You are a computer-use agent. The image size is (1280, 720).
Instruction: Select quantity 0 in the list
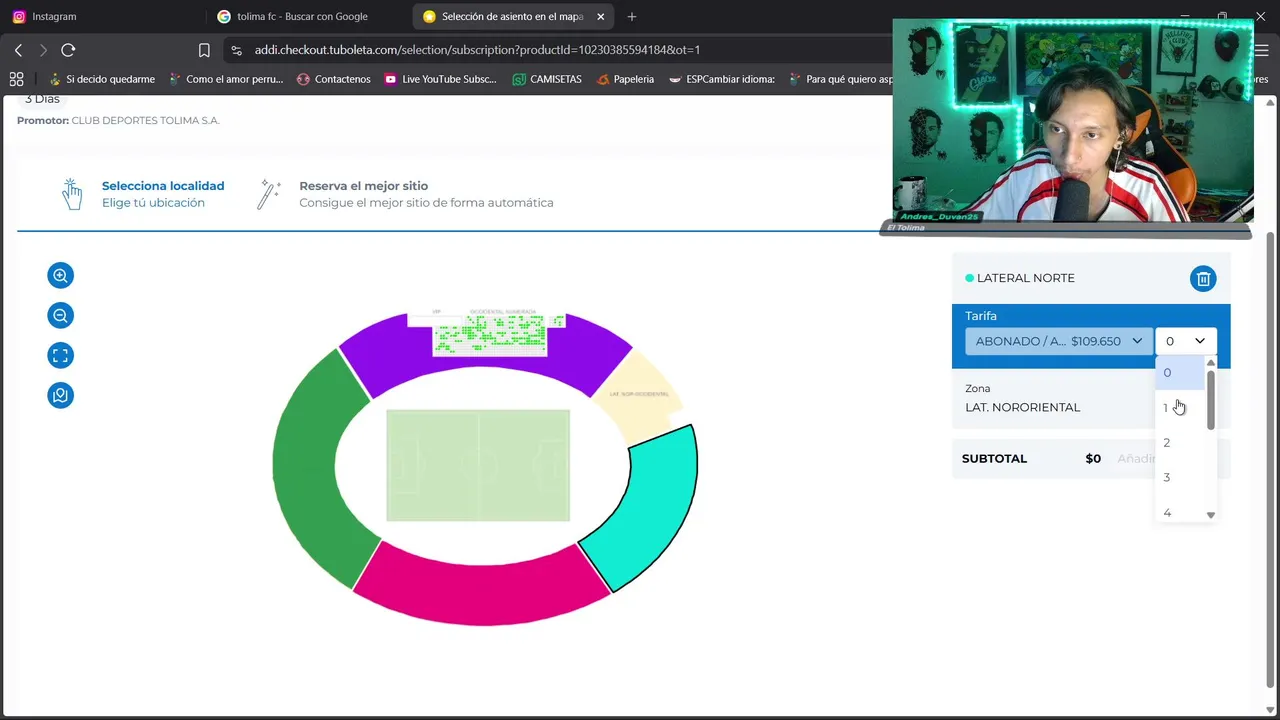tap(1181, 372)
